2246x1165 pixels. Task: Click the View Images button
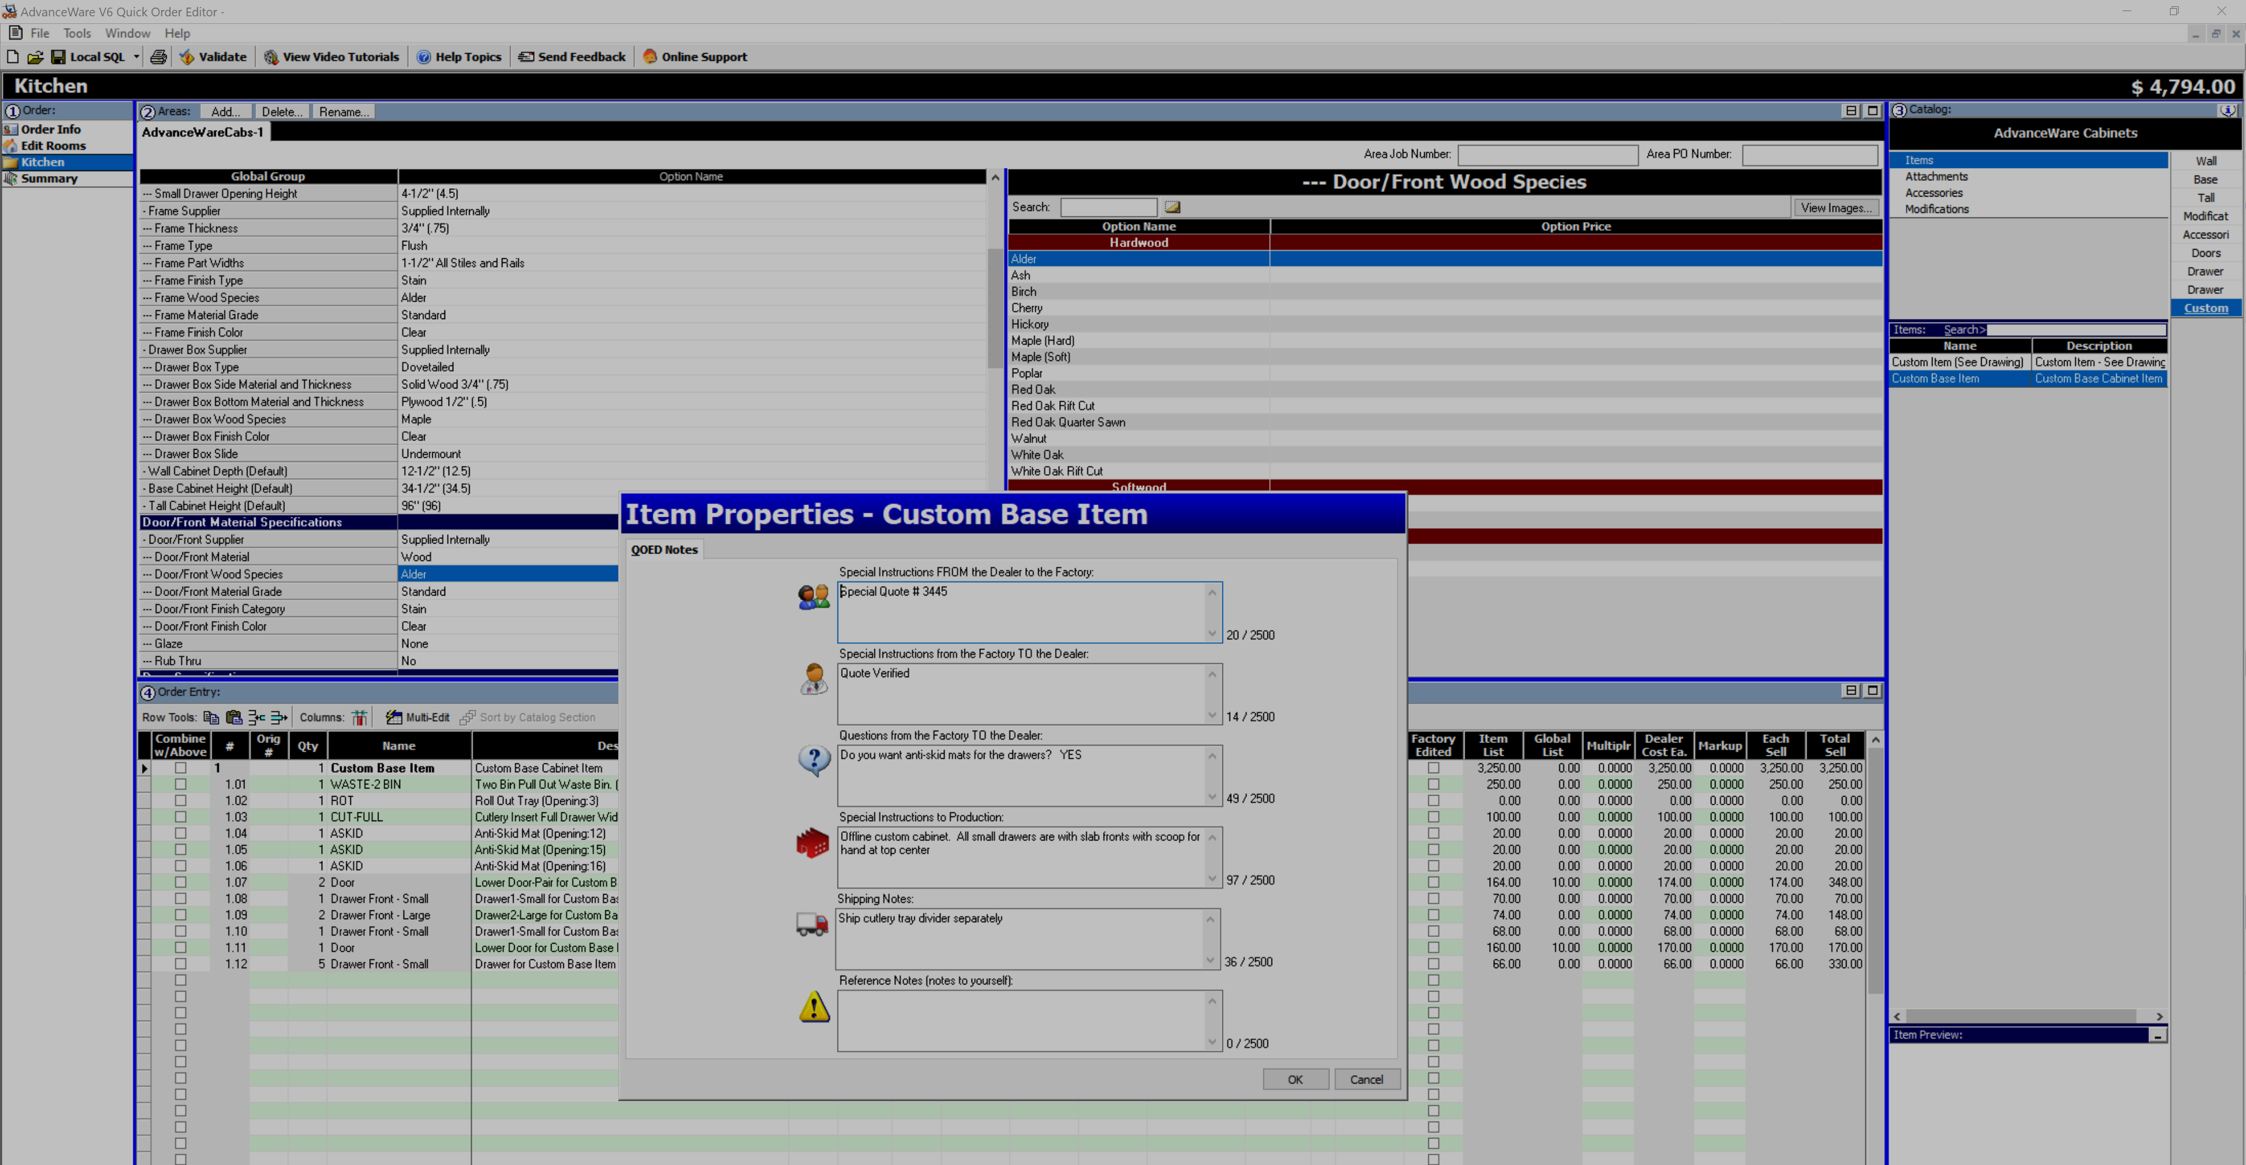pos(1836,207)
